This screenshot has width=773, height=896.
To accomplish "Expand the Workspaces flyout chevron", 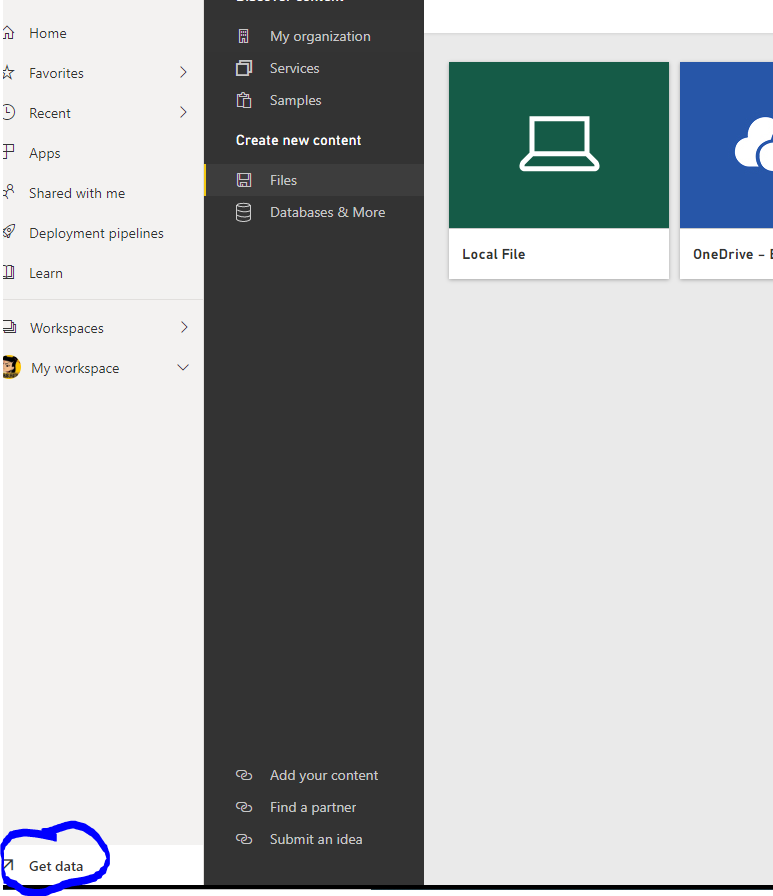I will (x=184, y=327).
